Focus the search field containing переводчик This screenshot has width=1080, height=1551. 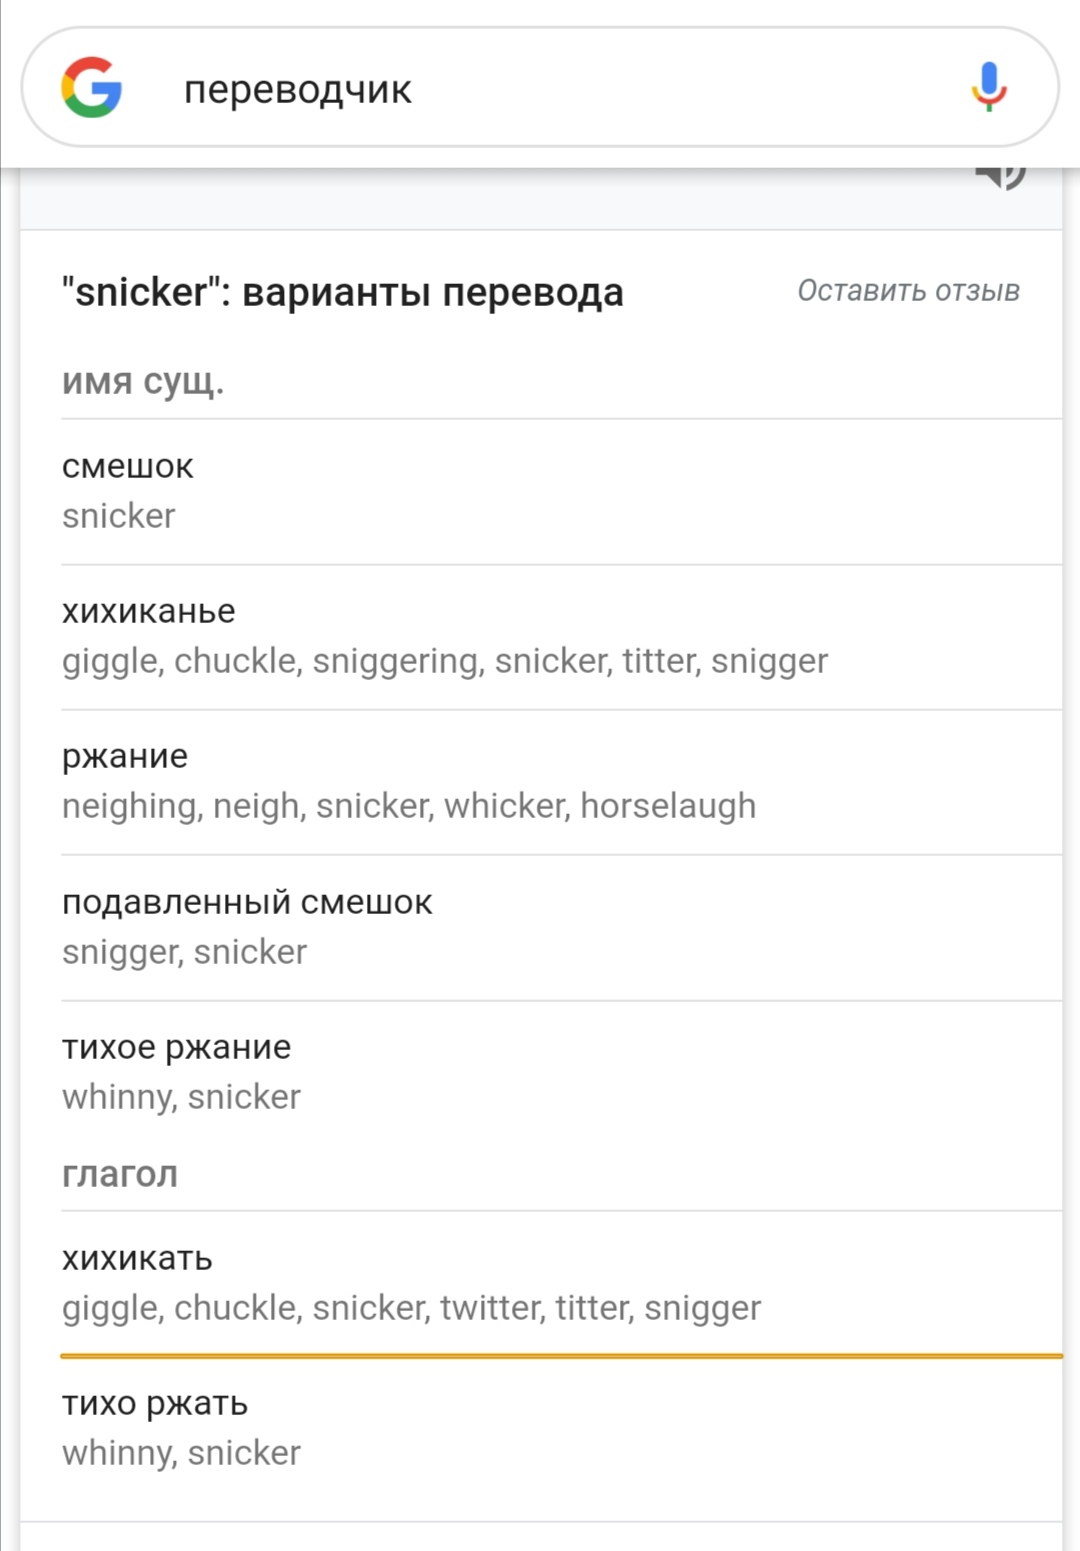point(540,88)
